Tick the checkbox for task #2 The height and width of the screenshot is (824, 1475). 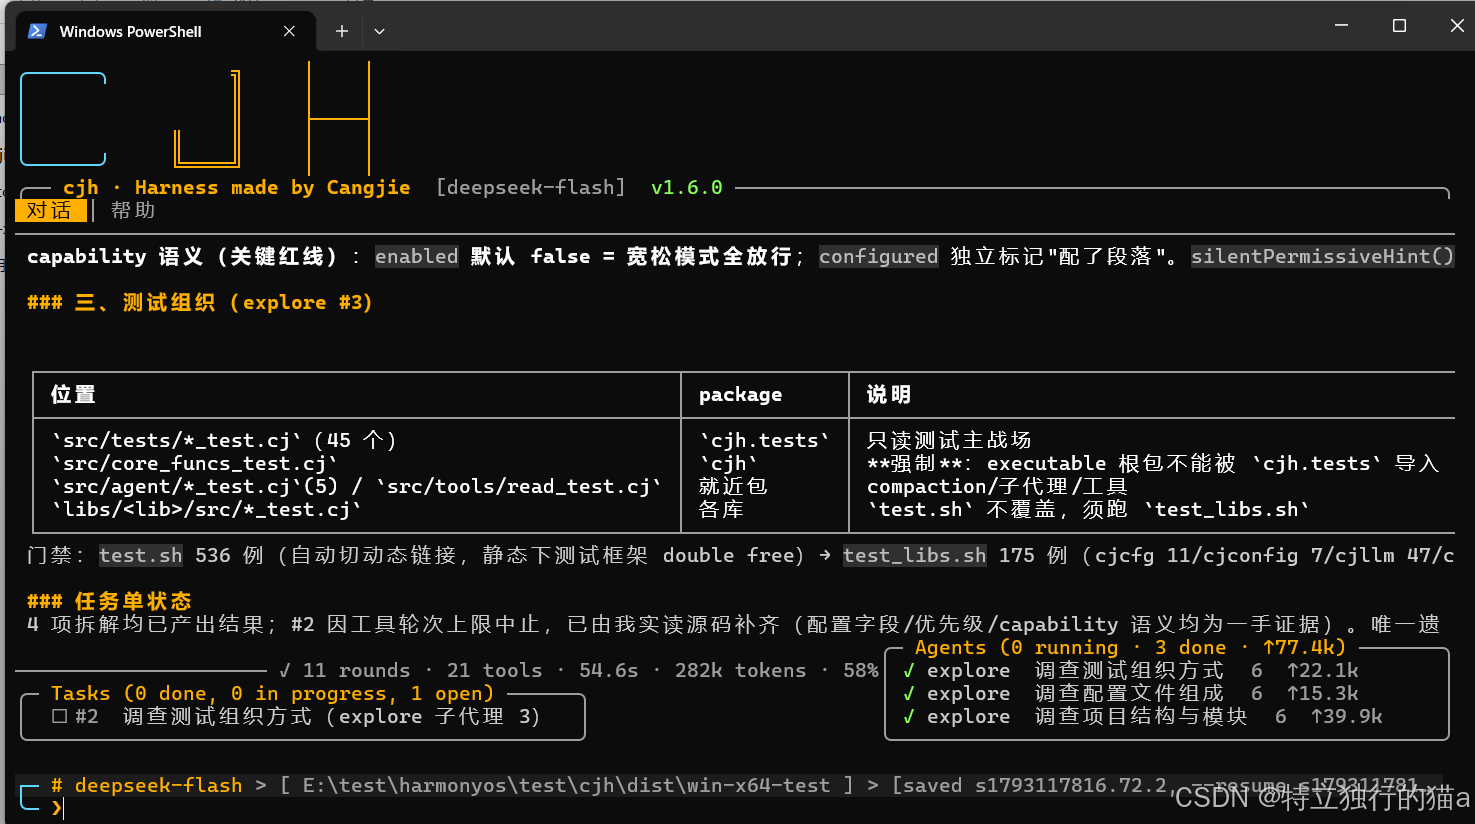point(59,716)
